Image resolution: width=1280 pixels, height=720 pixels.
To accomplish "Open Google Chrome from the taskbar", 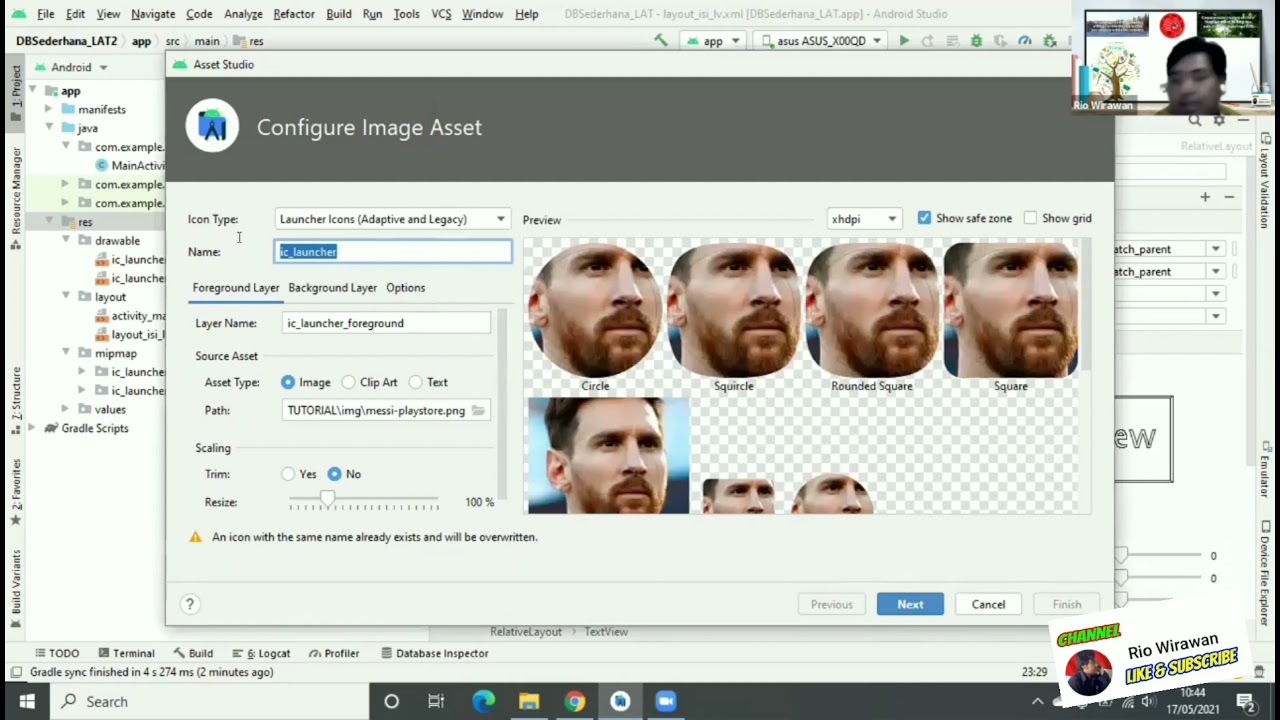I will tap(574, 701).
